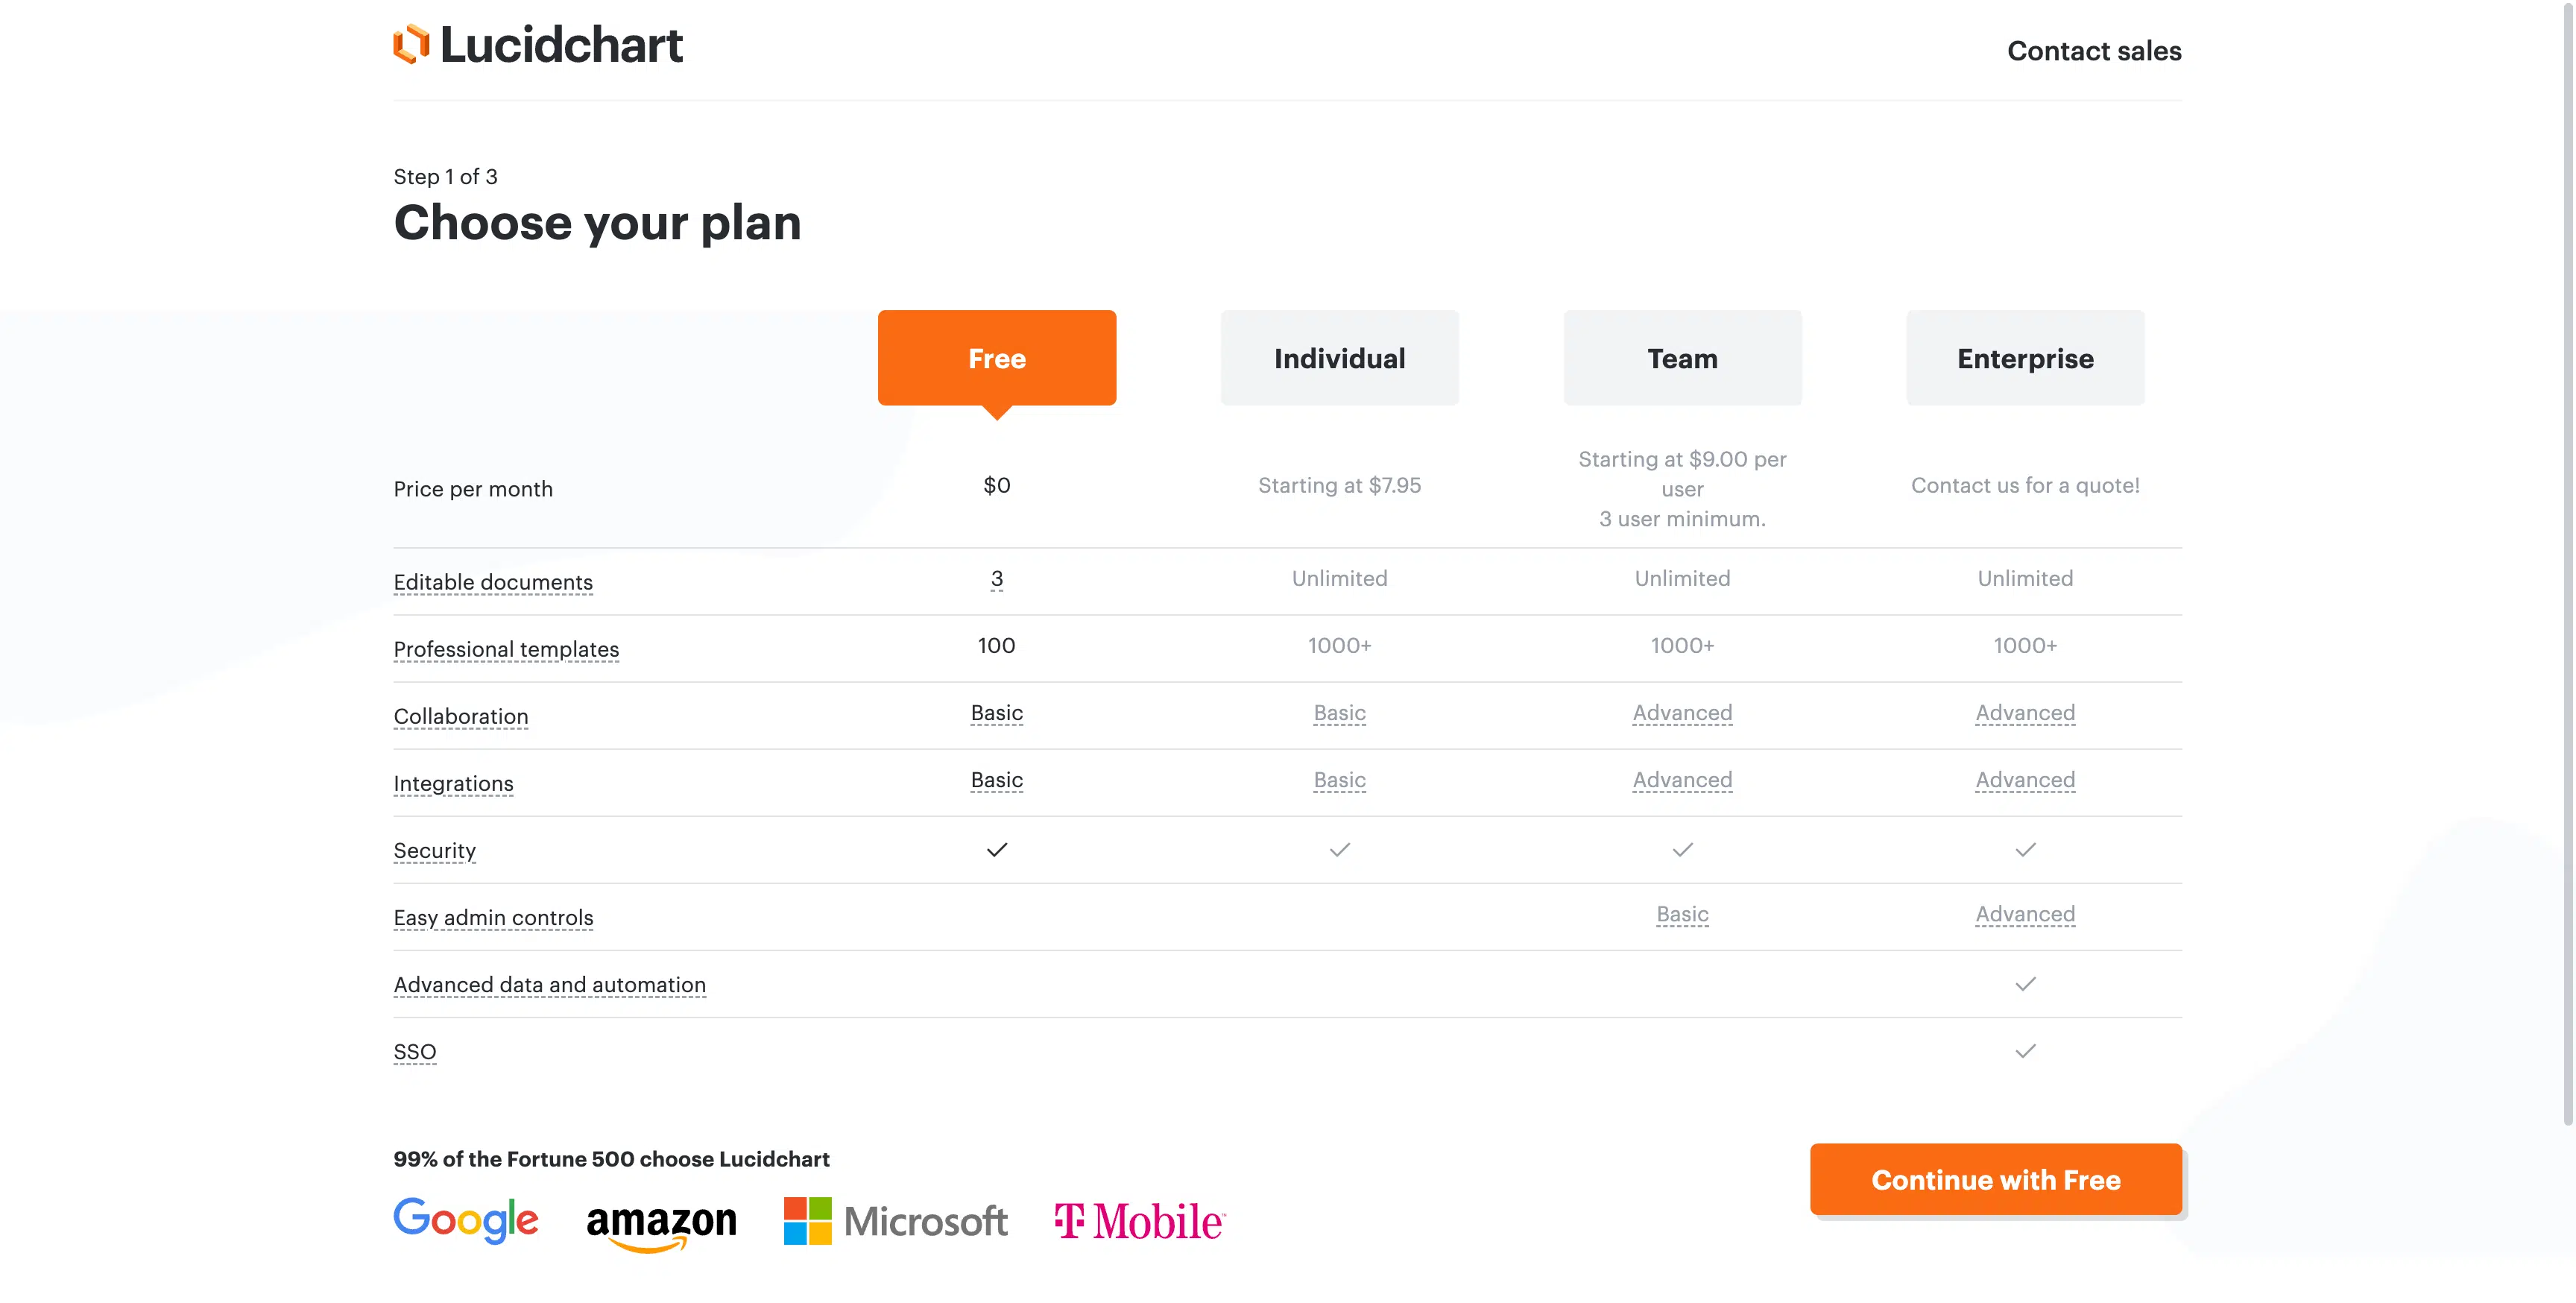Click the Security checkmark under Free

[997, 850]
